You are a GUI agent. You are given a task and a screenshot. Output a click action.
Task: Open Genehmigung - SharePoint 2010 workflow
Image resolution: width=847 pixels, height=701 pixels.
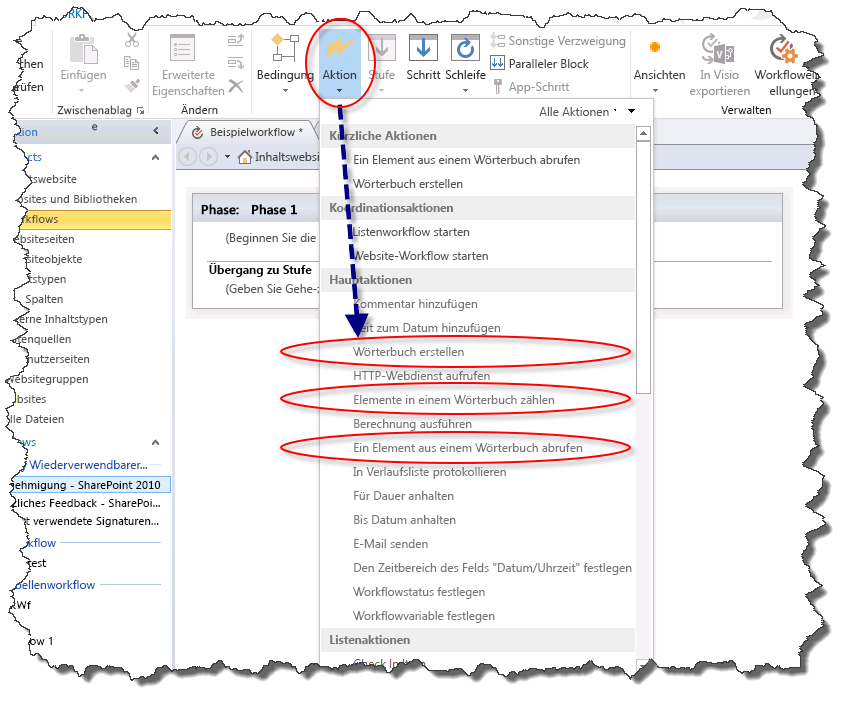pyautogui.click(x=90, y=484)
